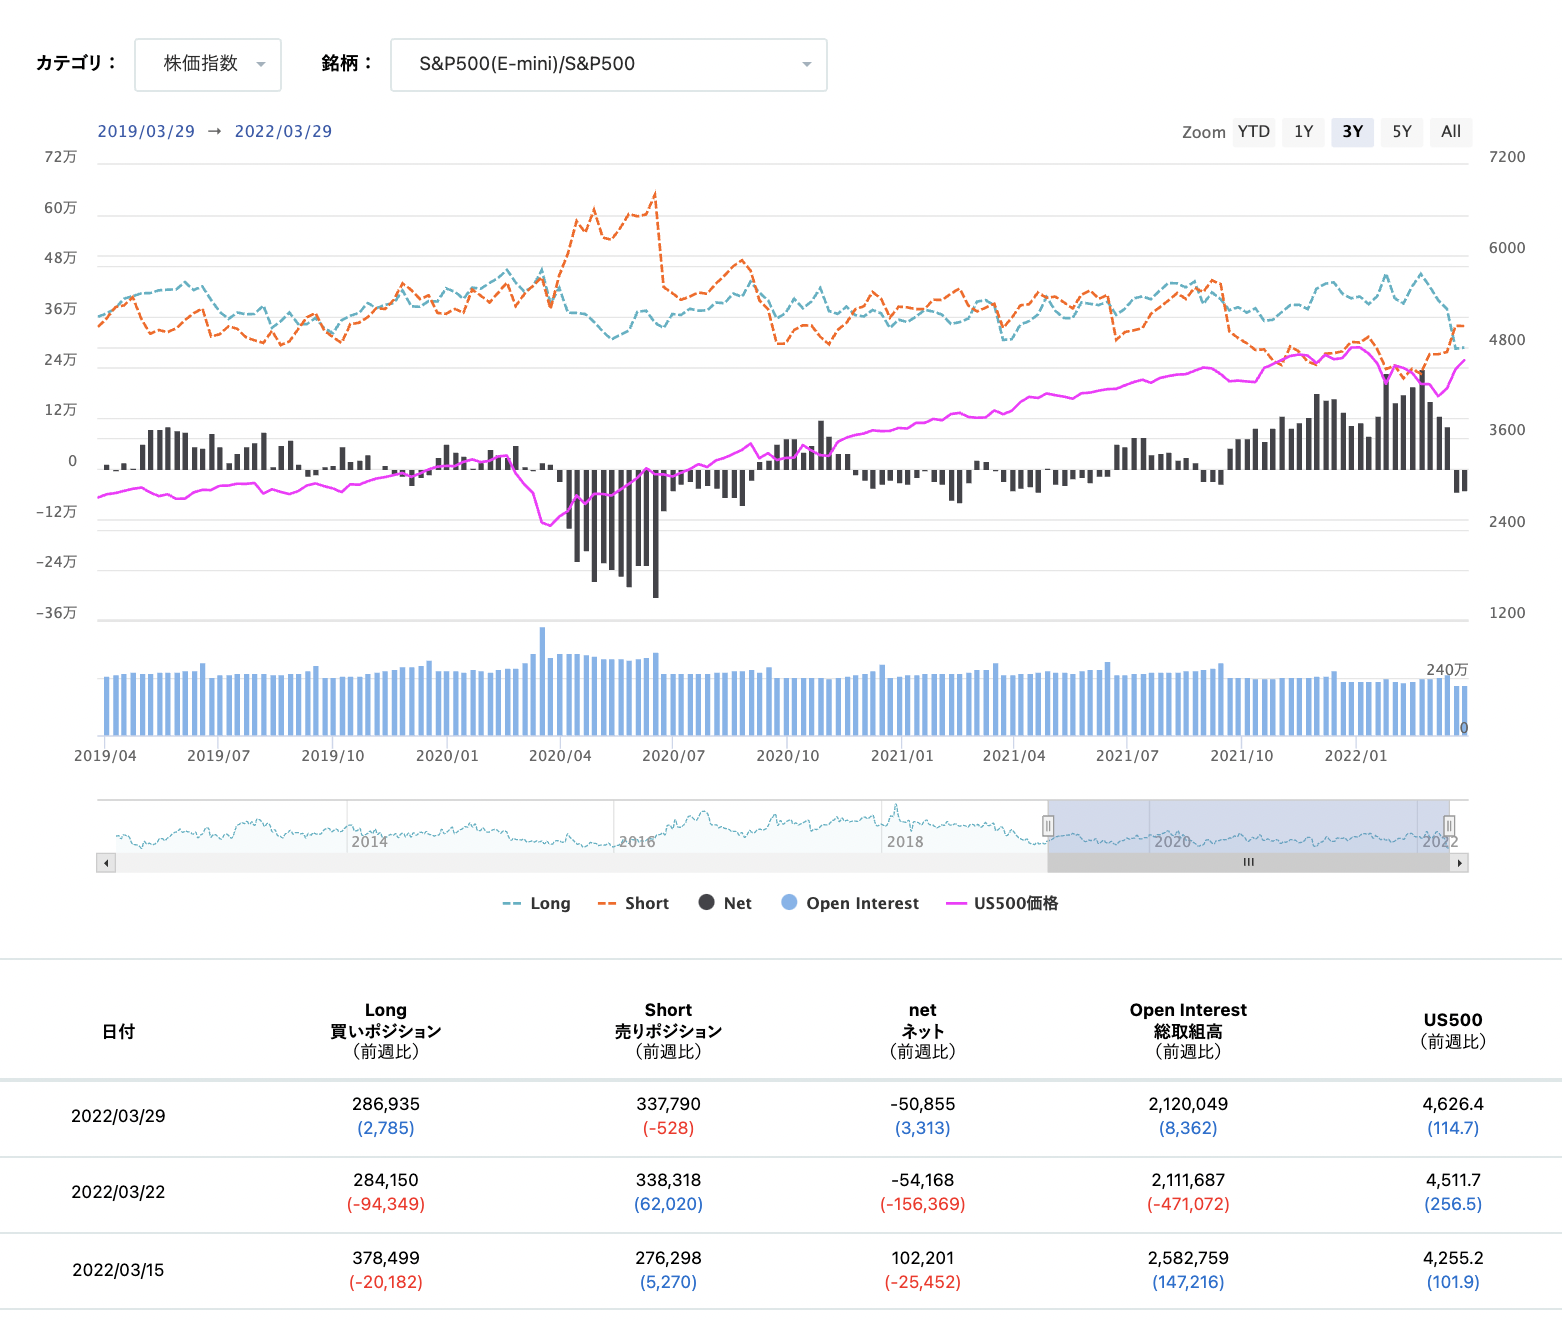This screenshot has width=1562, height=1320.
Task: Click the Net legend dark circle icon
Action: 706,902
